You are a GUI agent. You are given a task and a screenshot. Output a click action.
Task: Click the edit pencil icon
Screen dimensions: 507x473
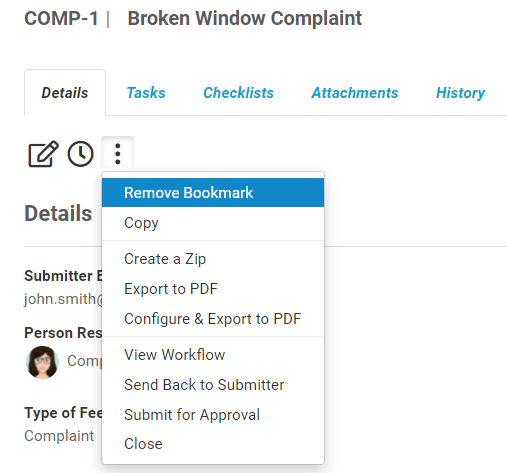(43, 154)
